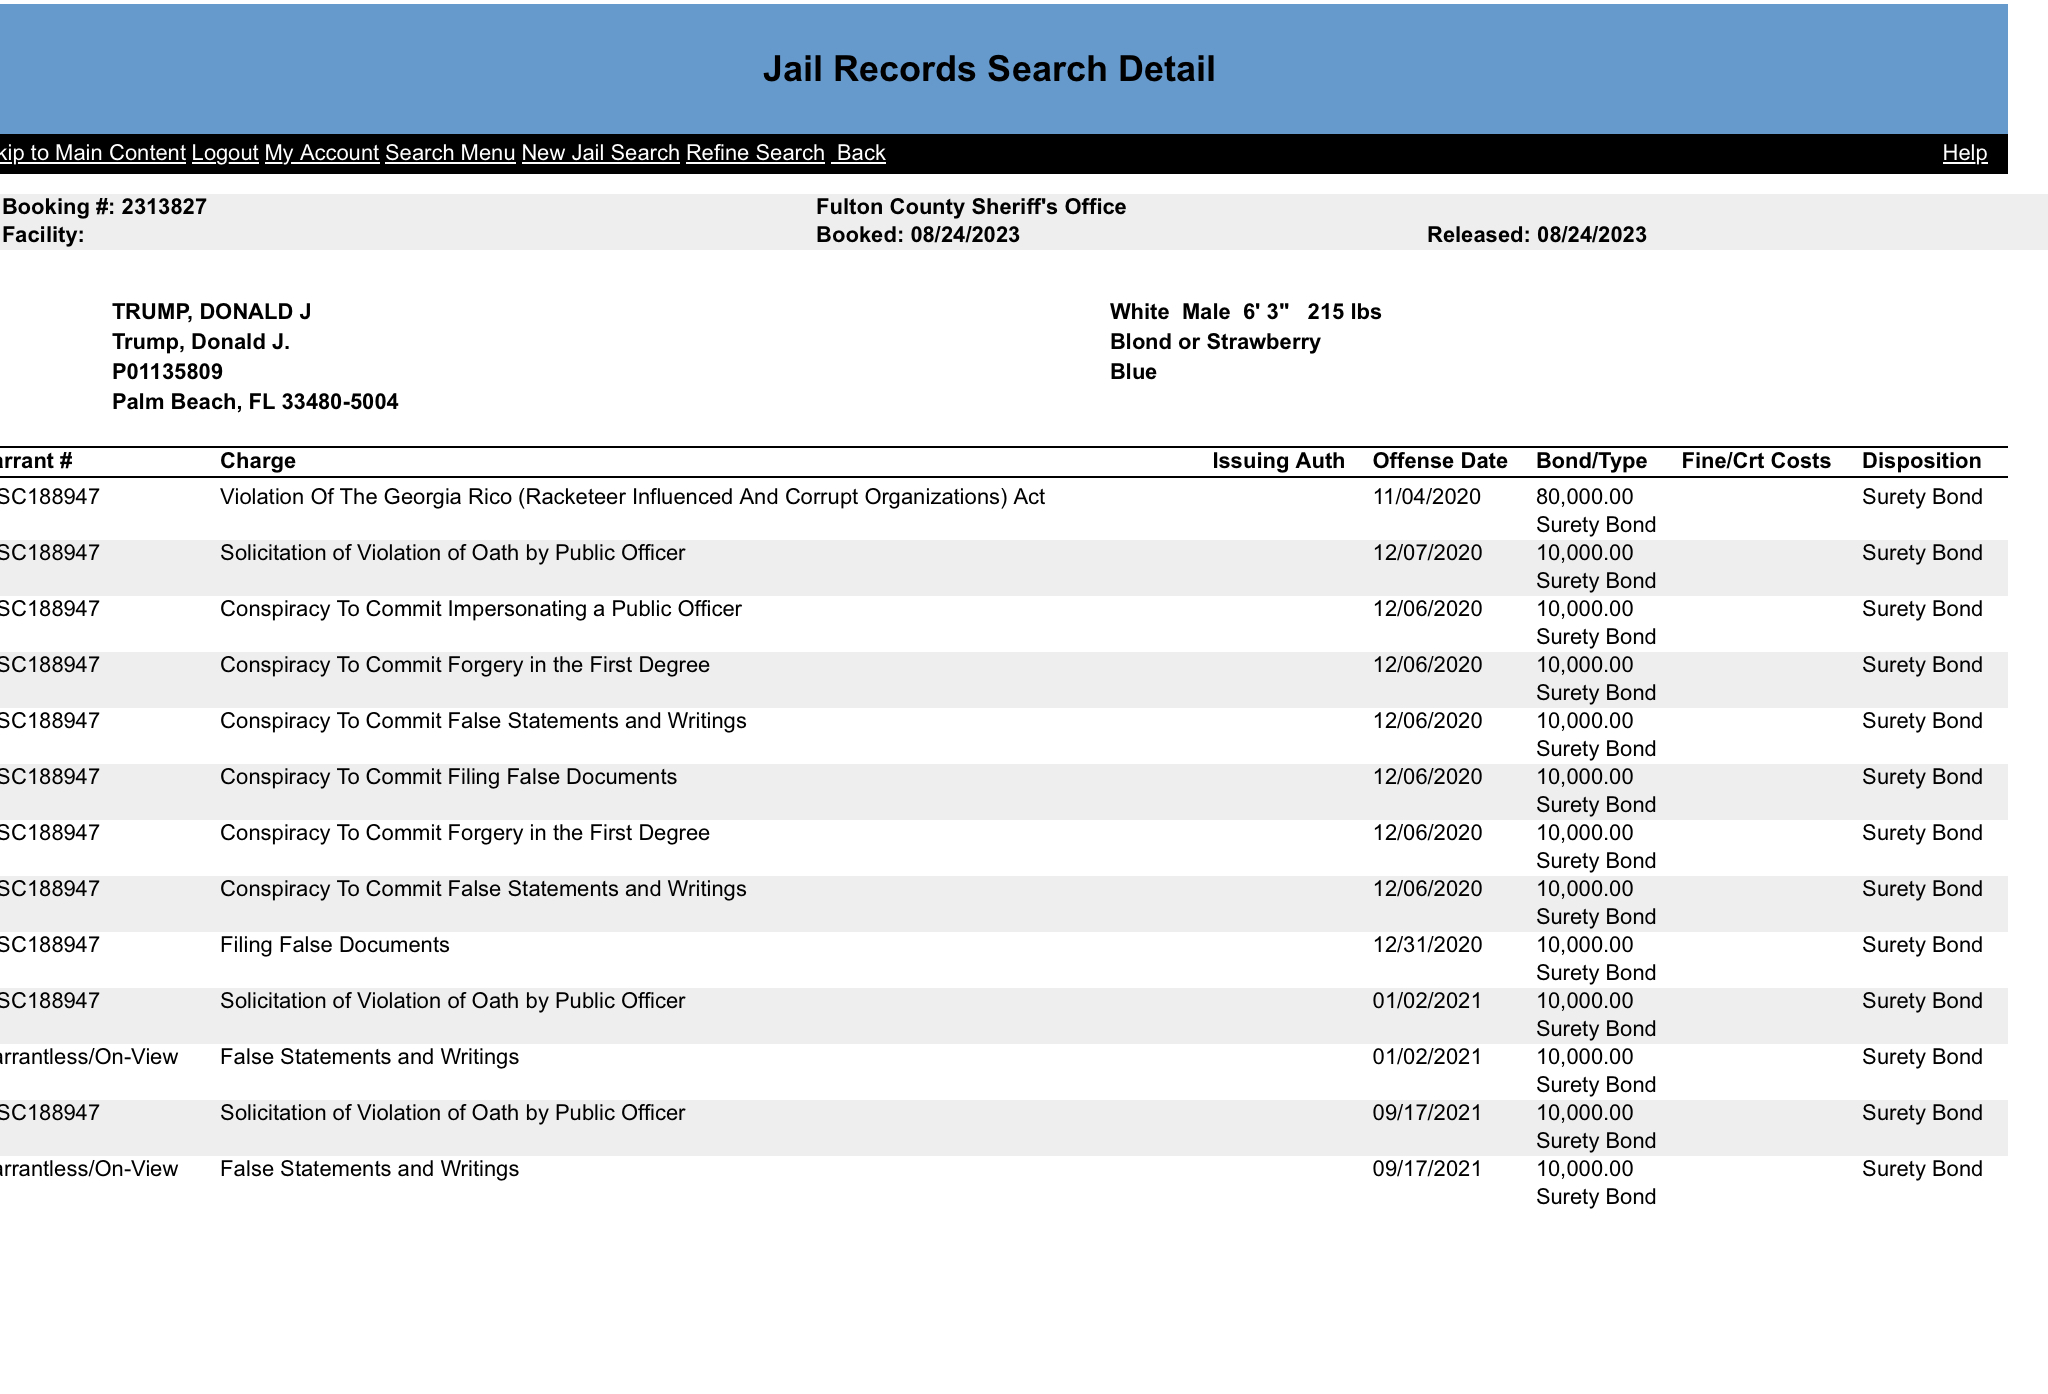Click the Jail Records Search Detail heading
The image size is (2048, 1394).
[x=989, y=69]
